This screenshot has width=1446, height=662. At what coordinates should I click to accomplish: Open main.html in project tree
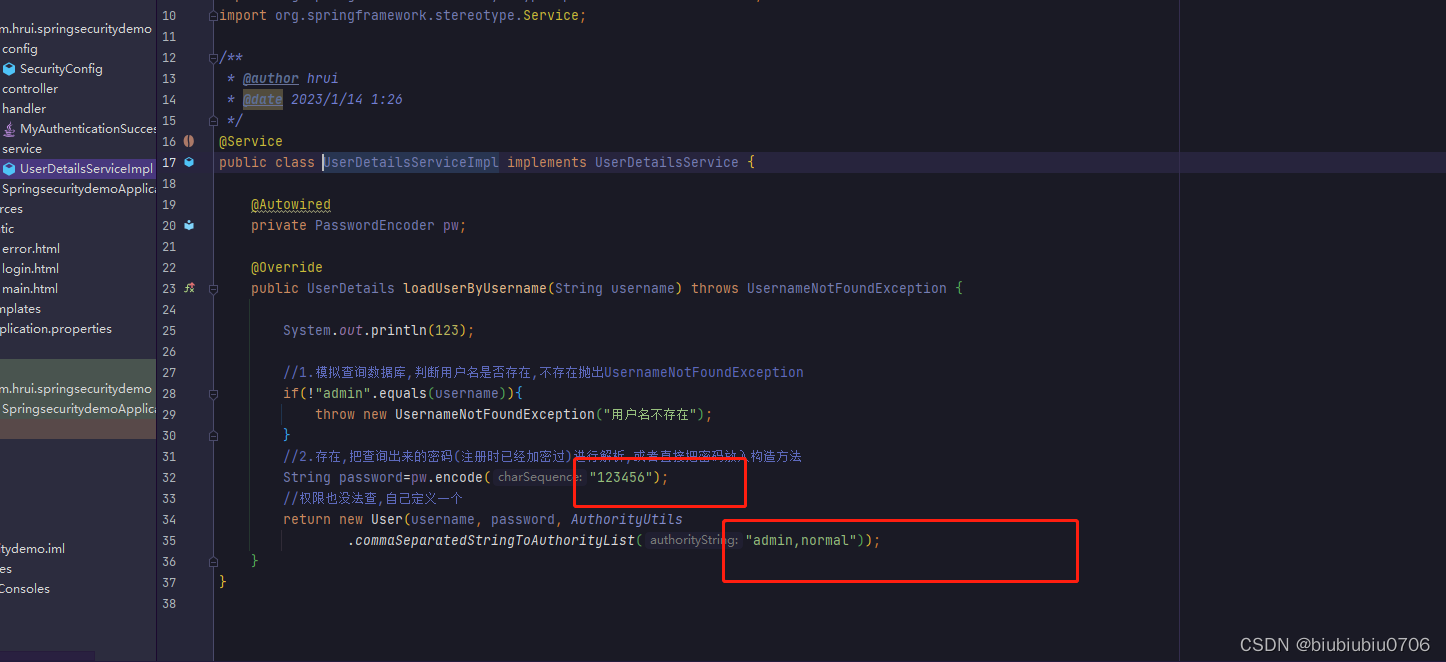[x=30, y=288]
